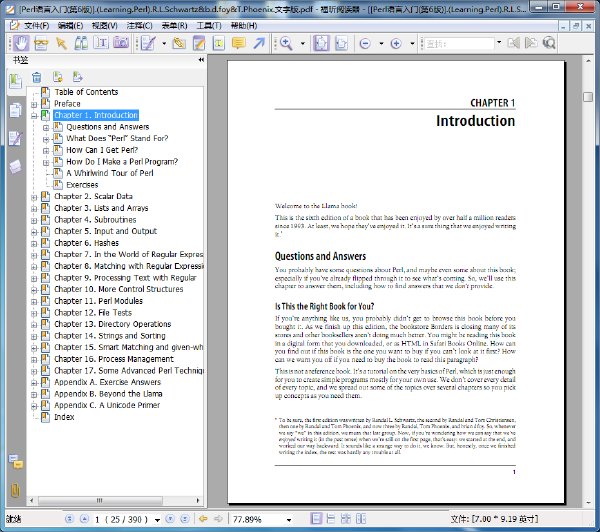Select the Typewriter tool icon

148,43
